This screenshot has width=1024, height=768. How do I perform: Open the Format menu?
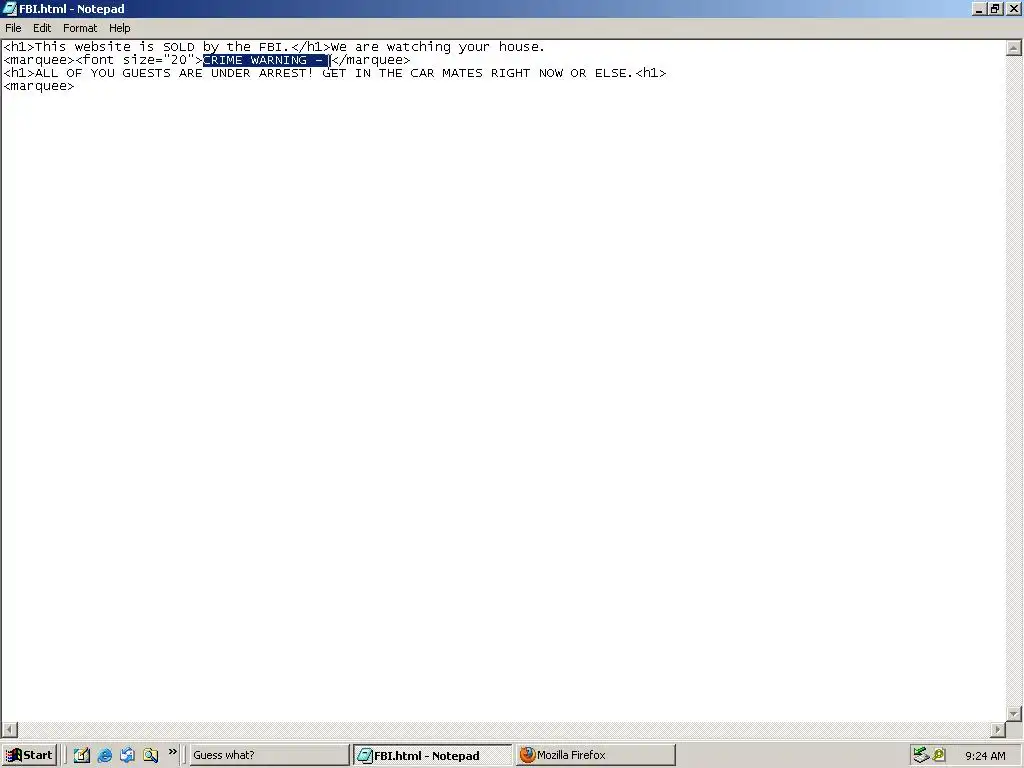[x=80, y=28]
